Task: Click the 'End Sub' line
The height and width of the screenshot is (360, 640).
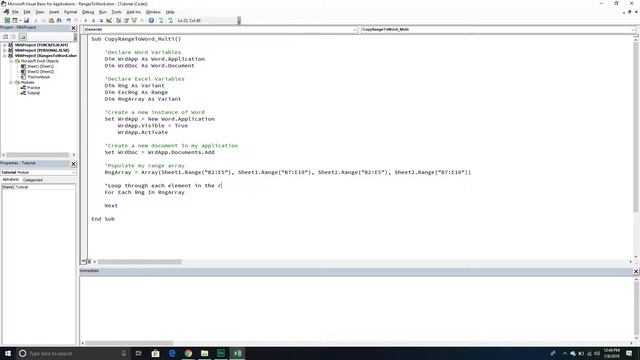Action: point(103,219)
